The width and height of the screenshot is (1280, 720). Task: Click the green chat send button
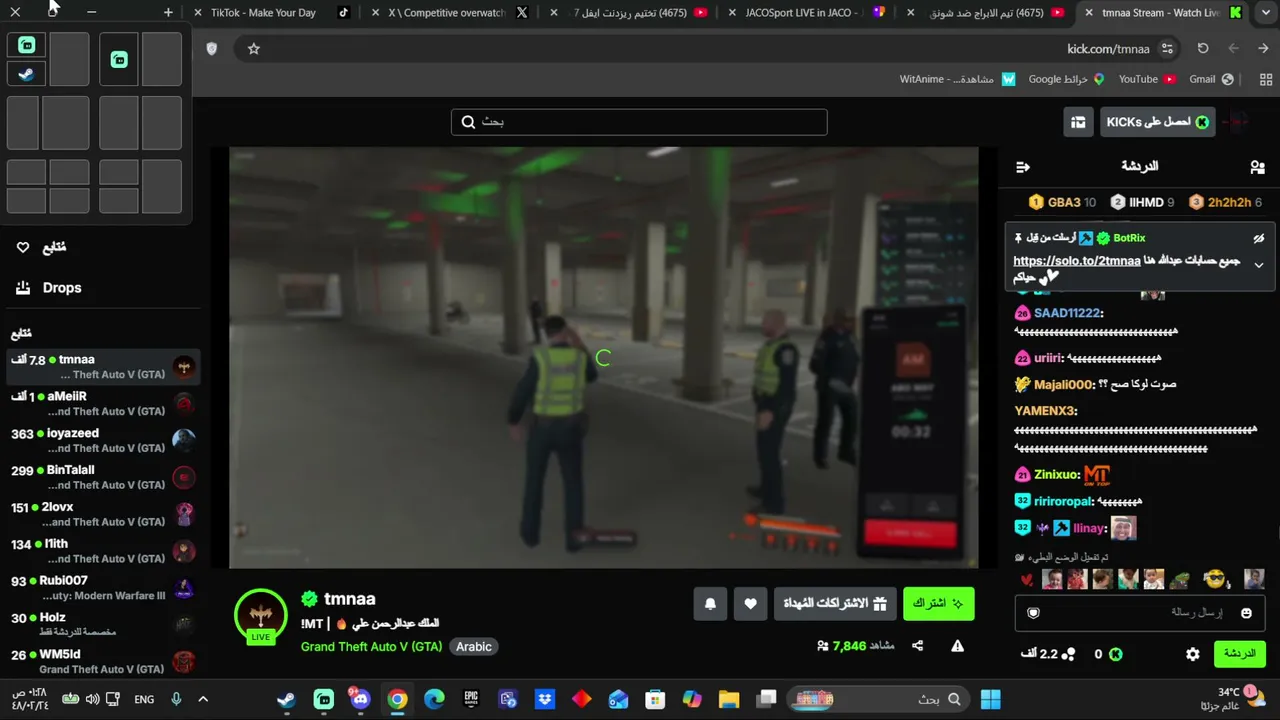click(x=1239, y=654)
